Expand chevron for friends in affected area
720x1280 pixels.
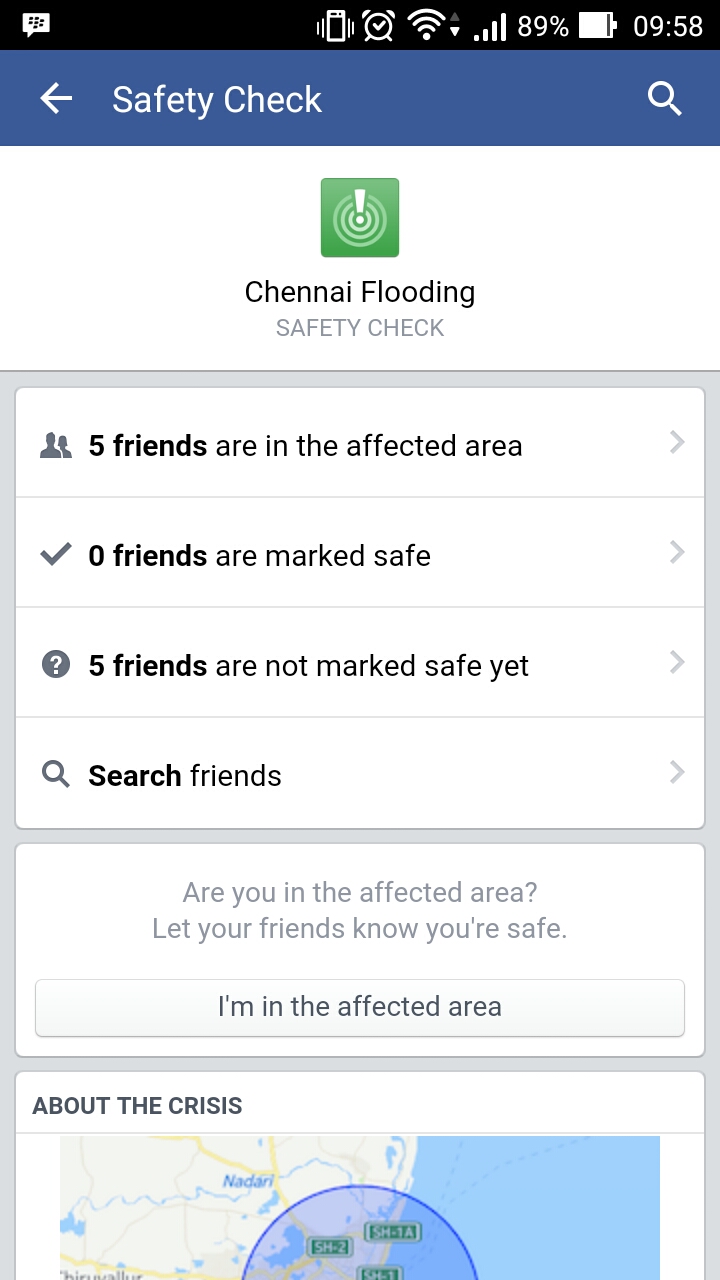[x=677, y=443]
